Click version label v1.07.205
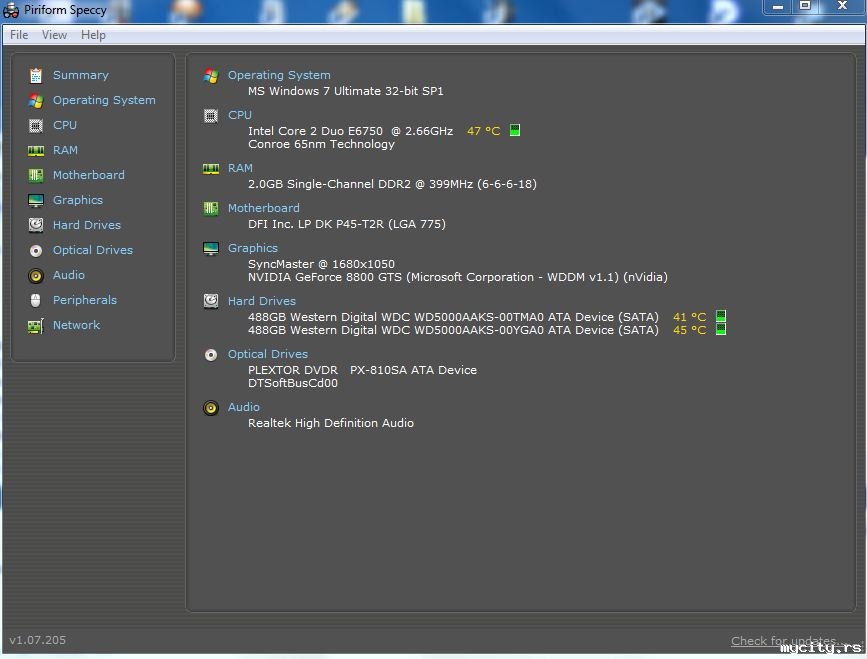 point(38,640)
